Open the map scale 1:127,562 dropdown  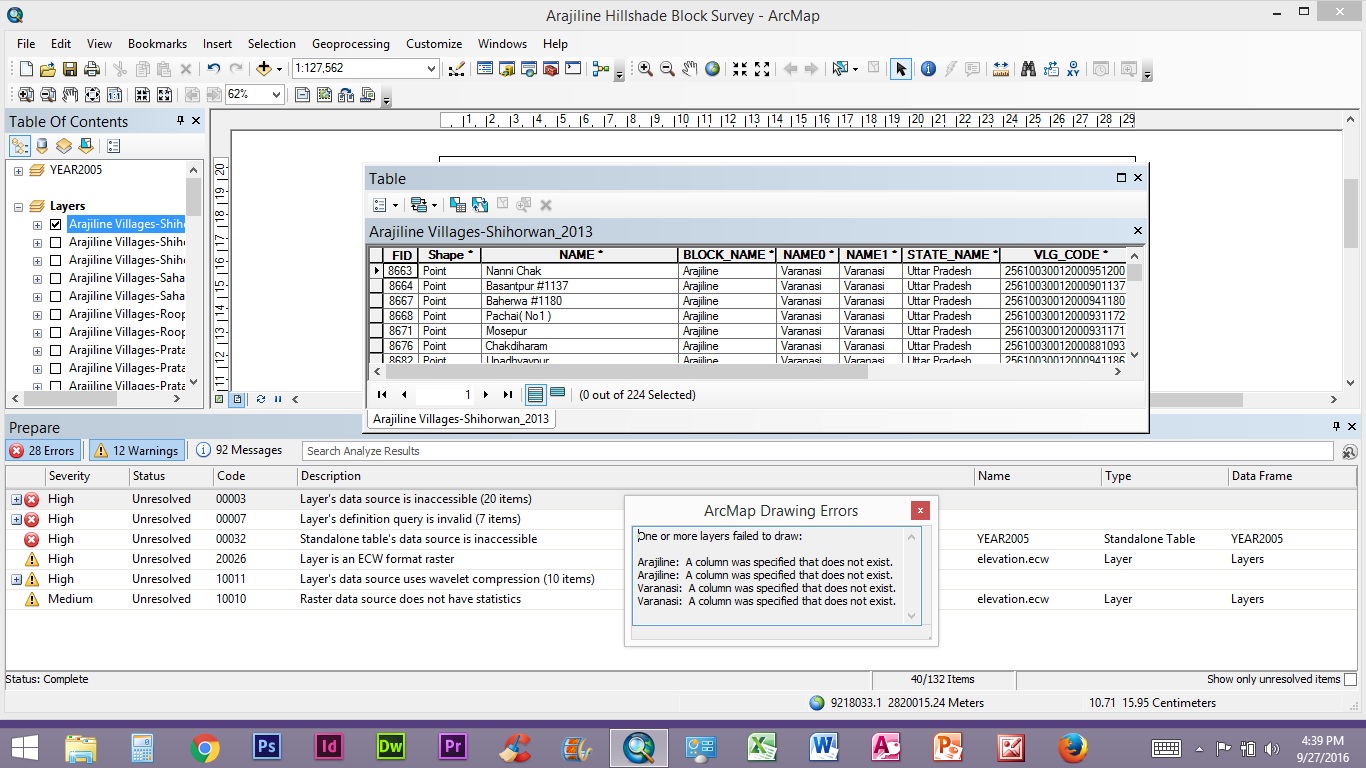click(431, 69)
